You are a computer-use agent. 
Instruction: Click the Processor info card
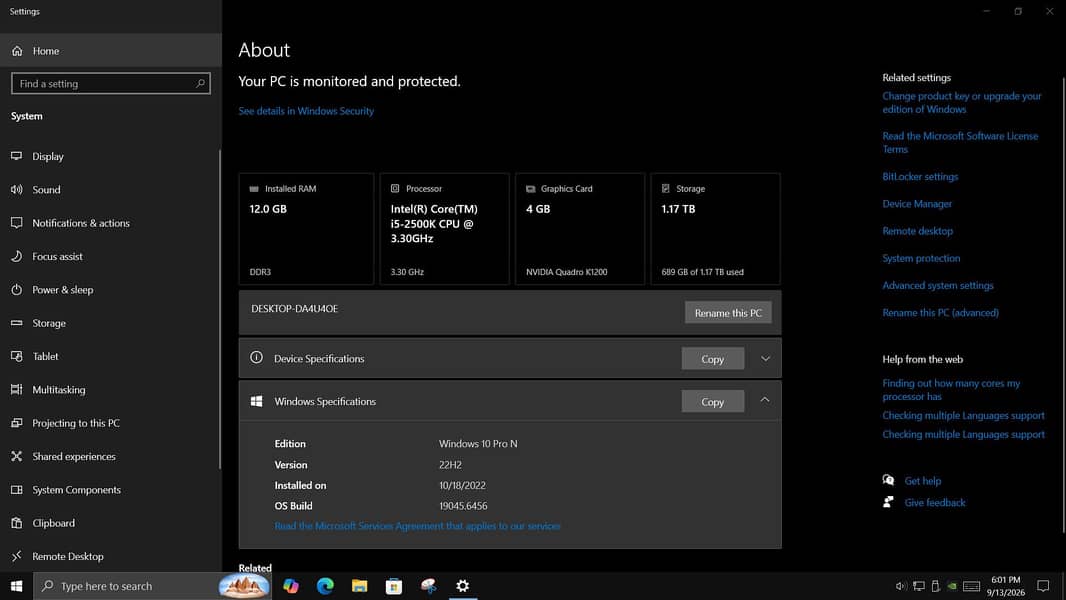[445, 229]
